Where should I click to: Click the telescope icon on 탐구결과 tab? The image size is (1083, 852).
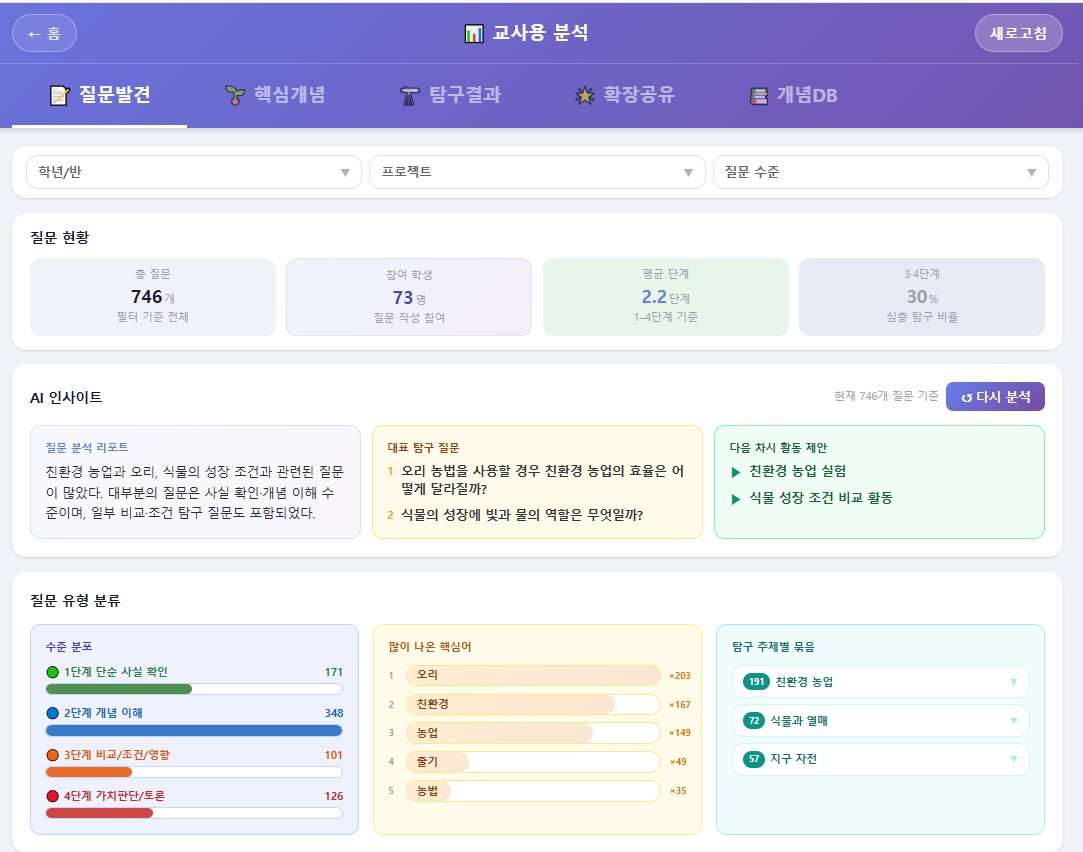click(410, 95)
